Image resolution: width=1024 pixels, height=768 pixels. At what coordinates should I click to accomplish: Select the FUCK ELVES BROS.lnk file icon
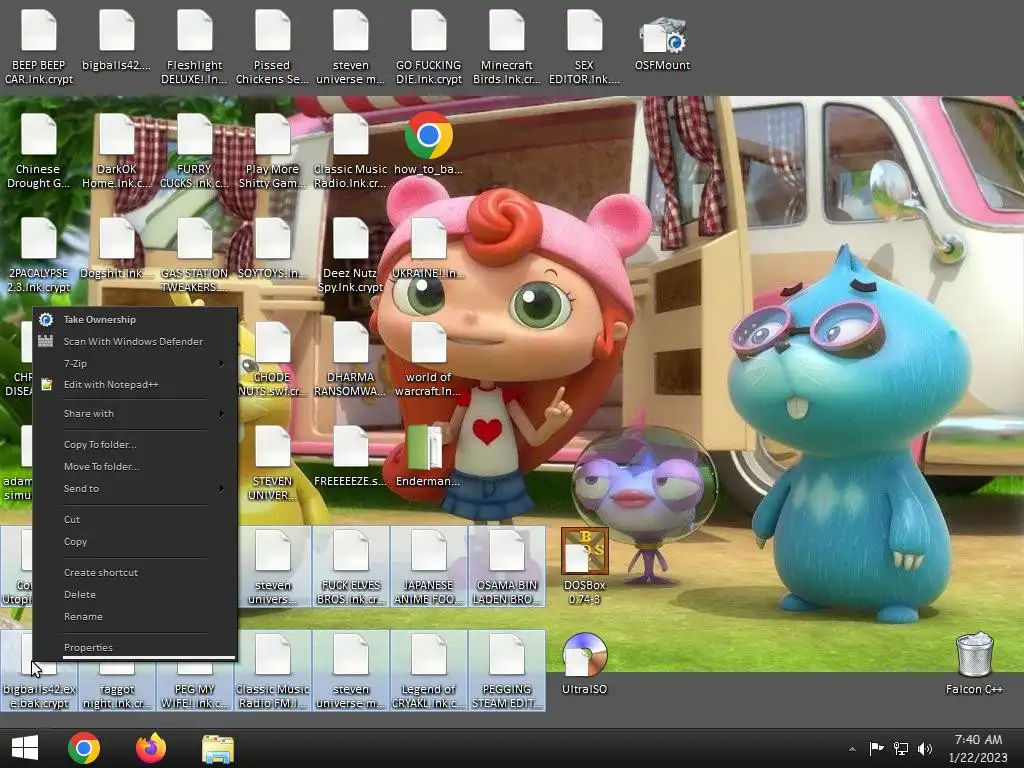click(351, 567)
